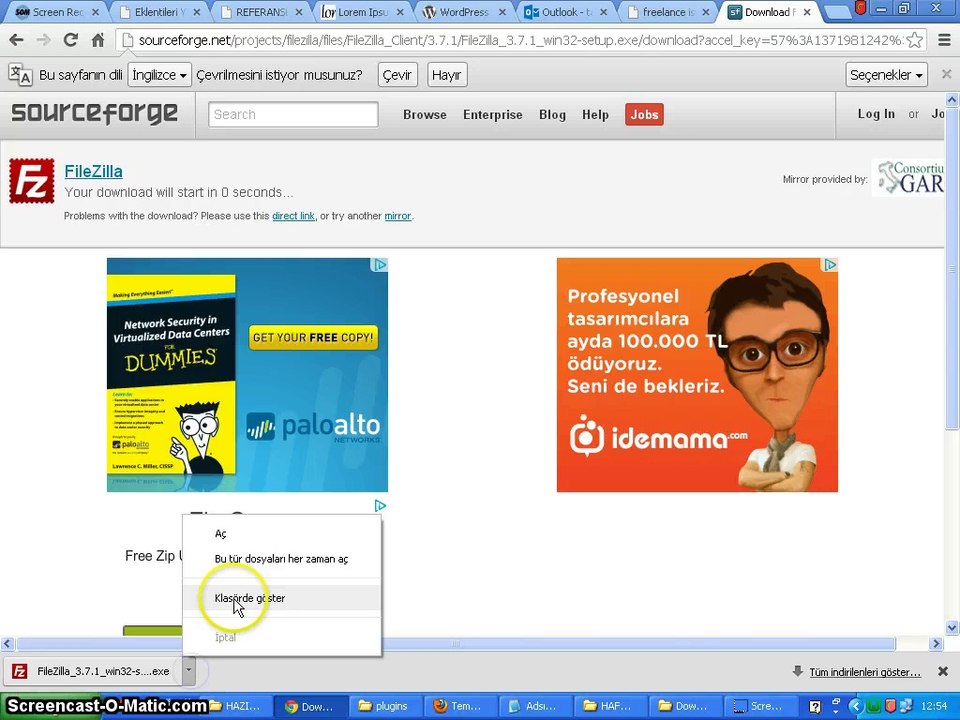Click the translate icon in the translation bar
960x720 pixels.
(20, 75)
